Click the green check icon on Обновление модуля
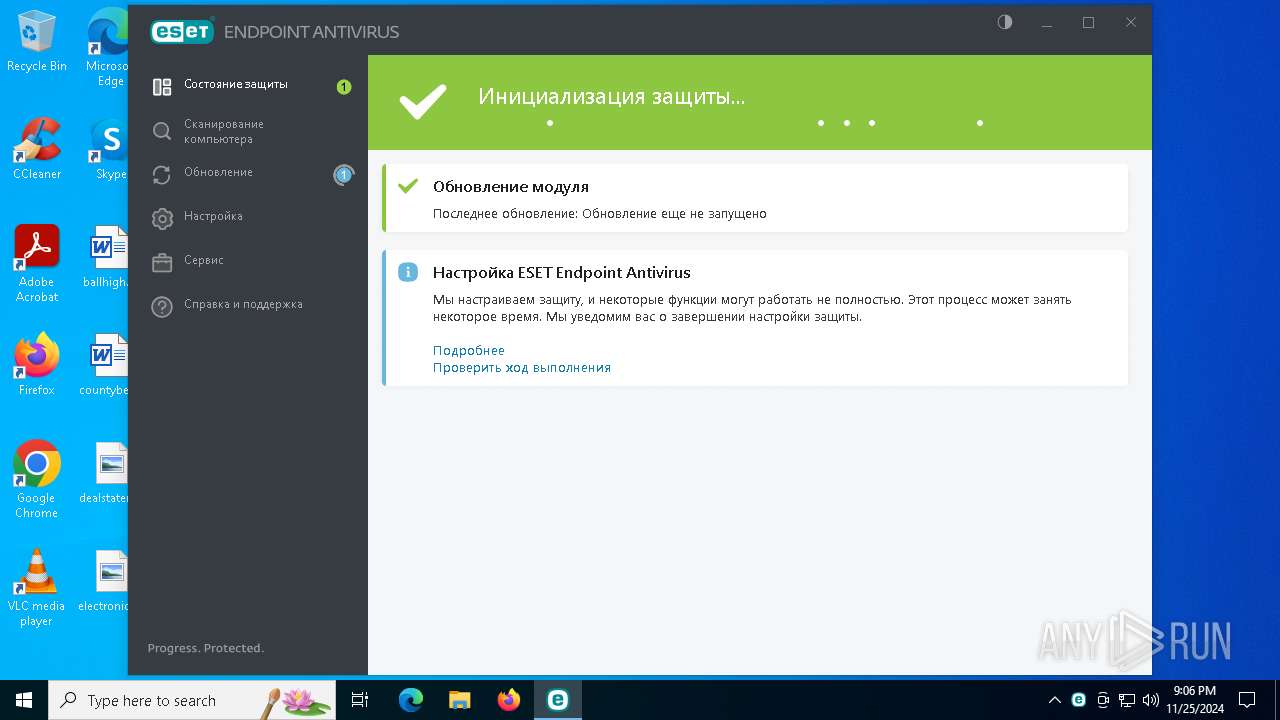The height and width of the screenshot is (720, 1280). (408, 186)
